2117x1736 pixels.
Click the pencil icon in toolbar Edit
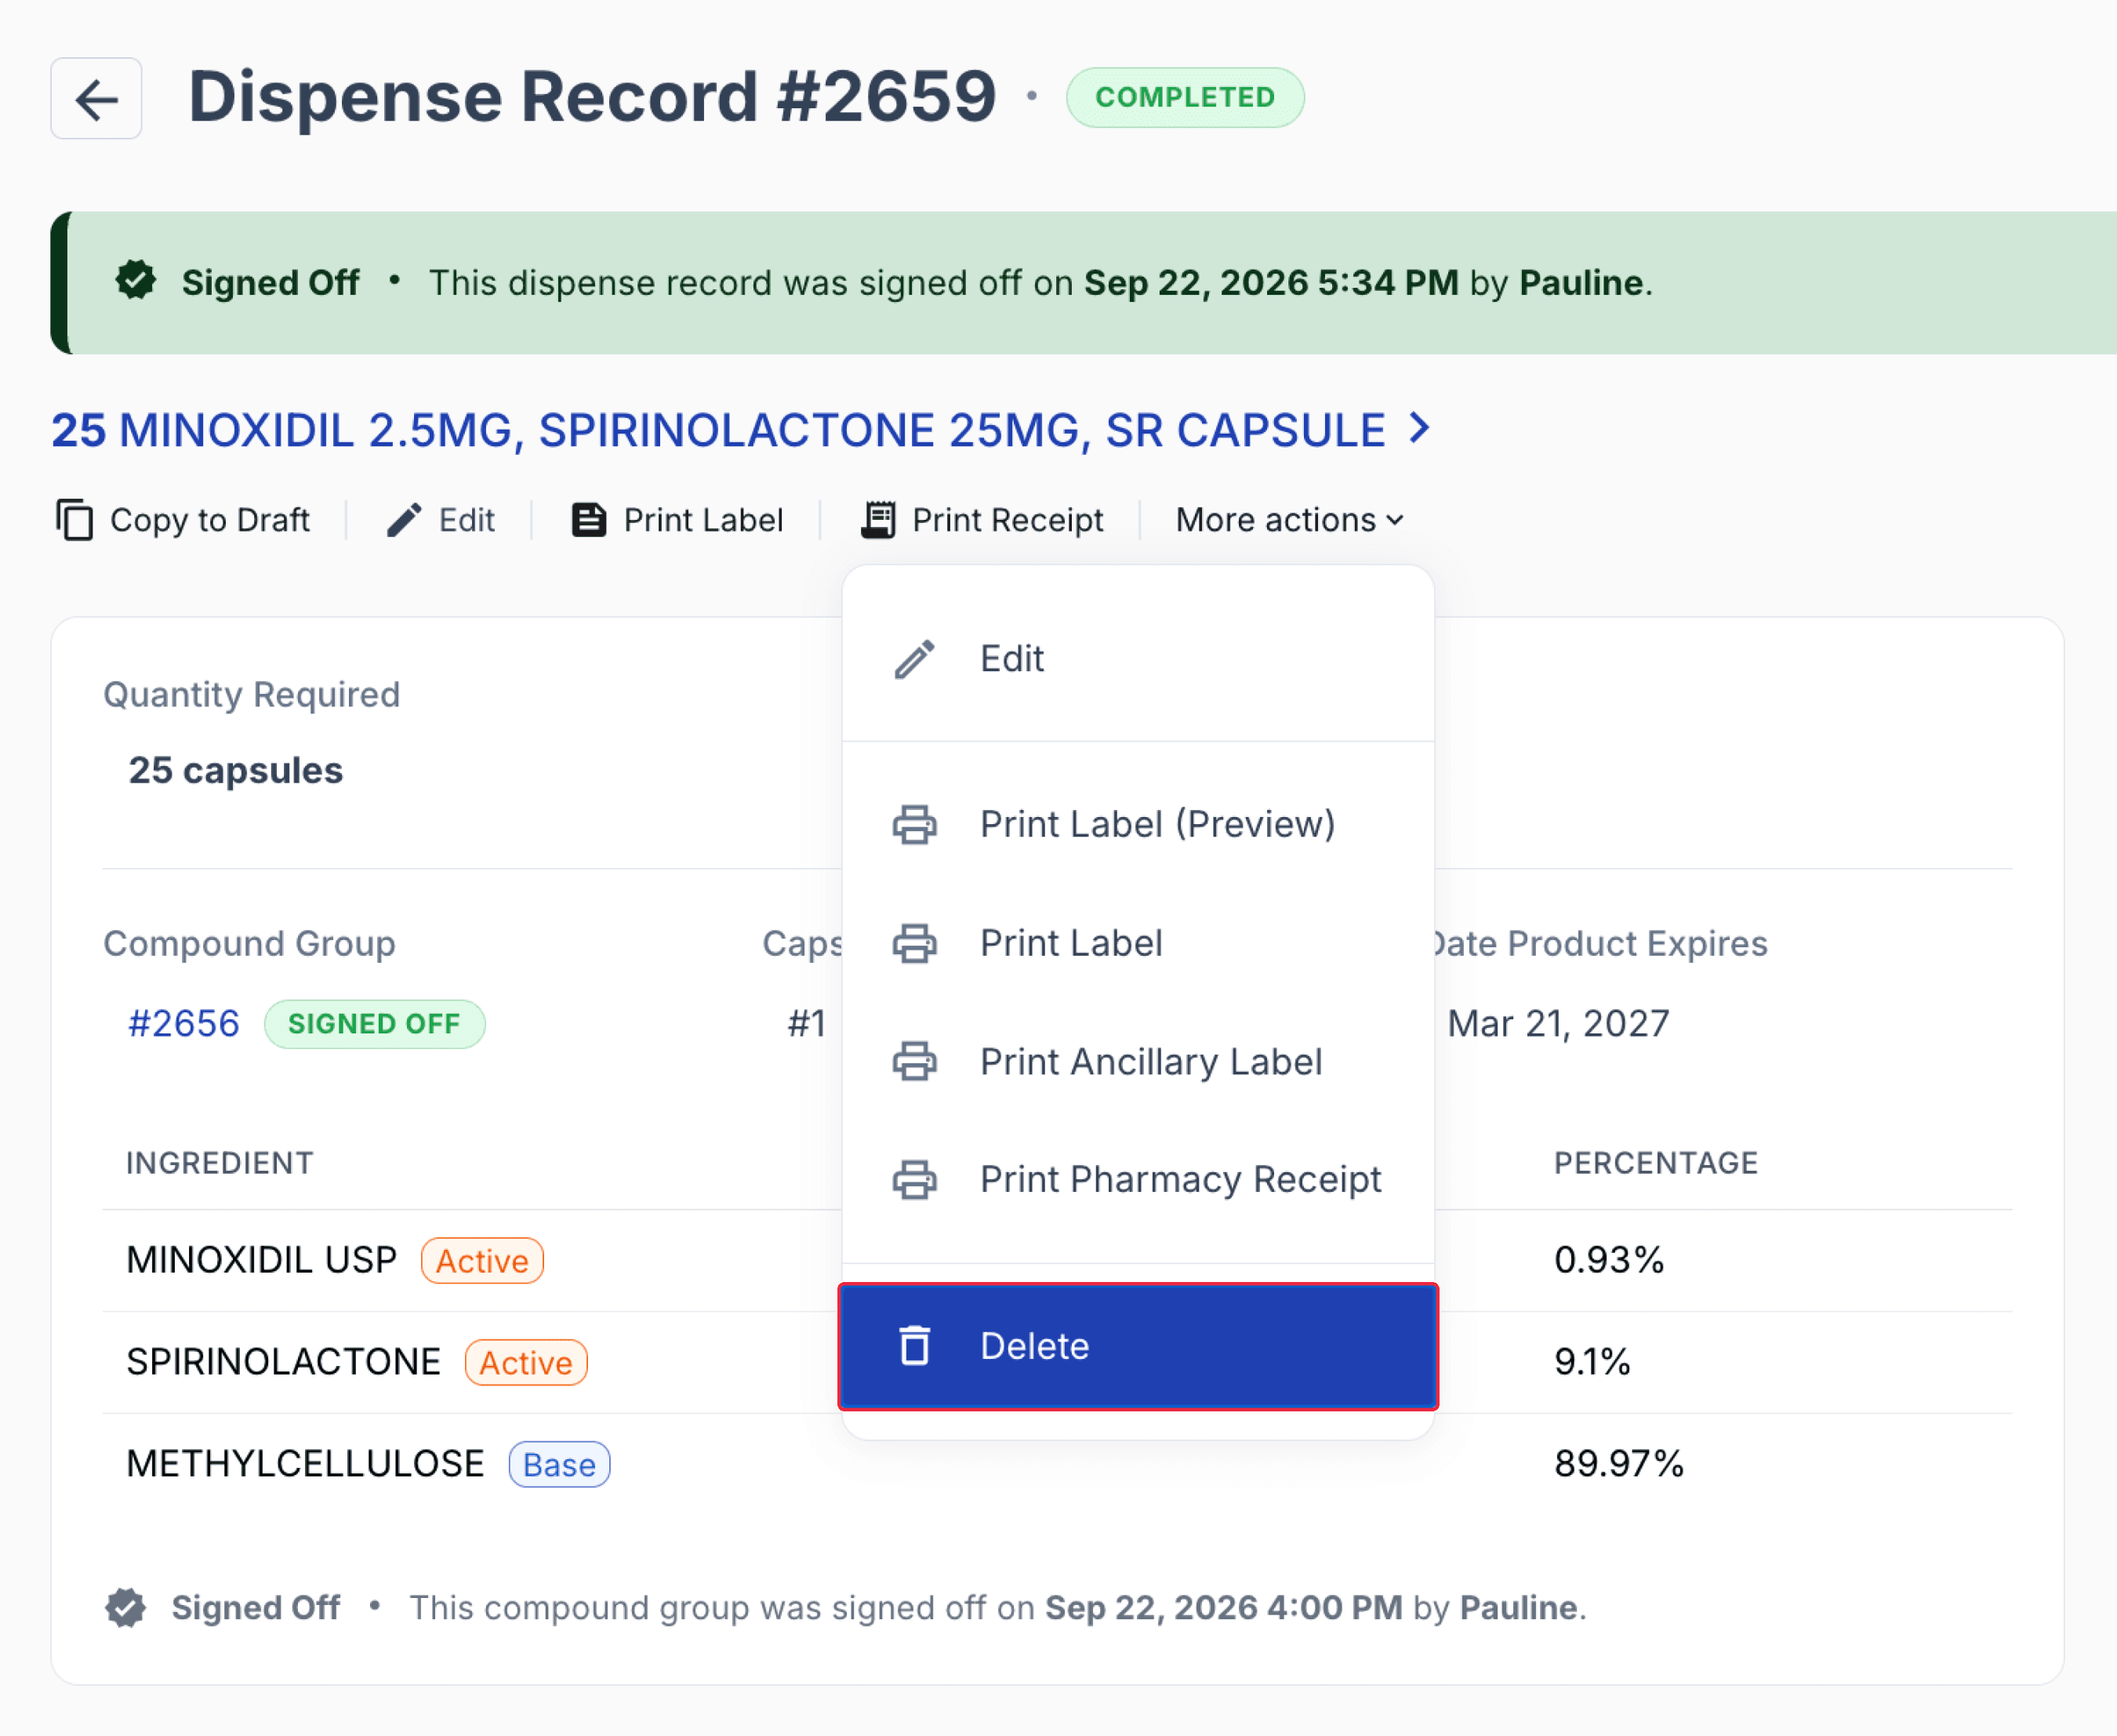(x=404, y=520)
